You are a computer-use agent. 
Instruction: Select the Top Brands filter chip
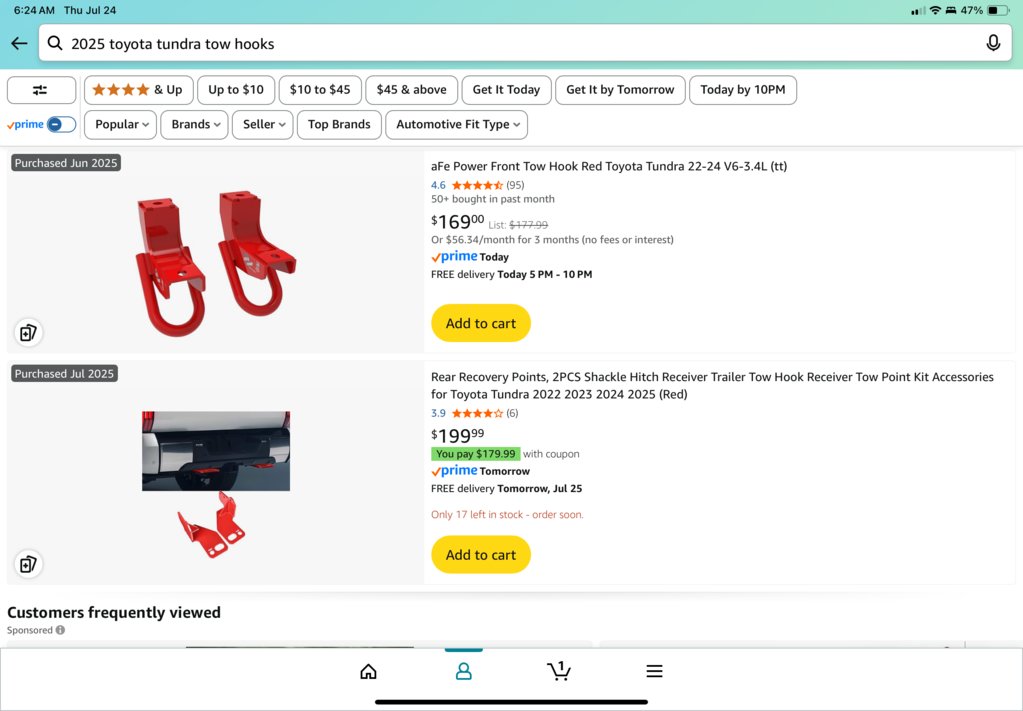point(339,125)
